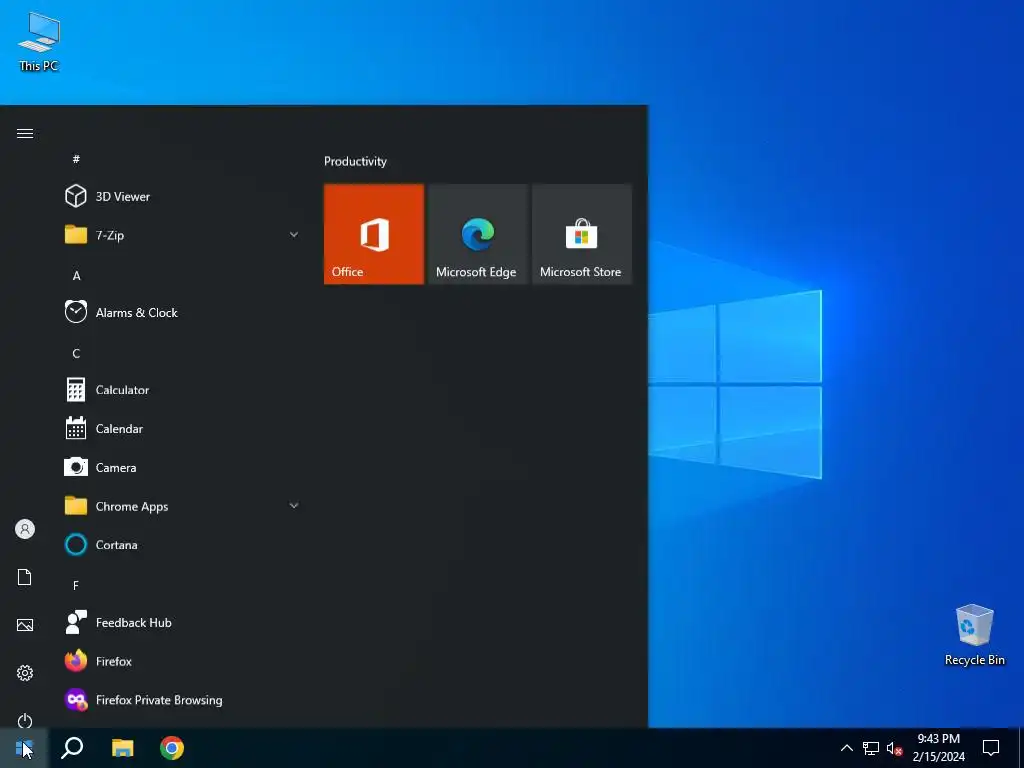The width and height of the screenshot is (1024, 768).
Task: Open the Calendar app
Action: click(x=182, y=428)
